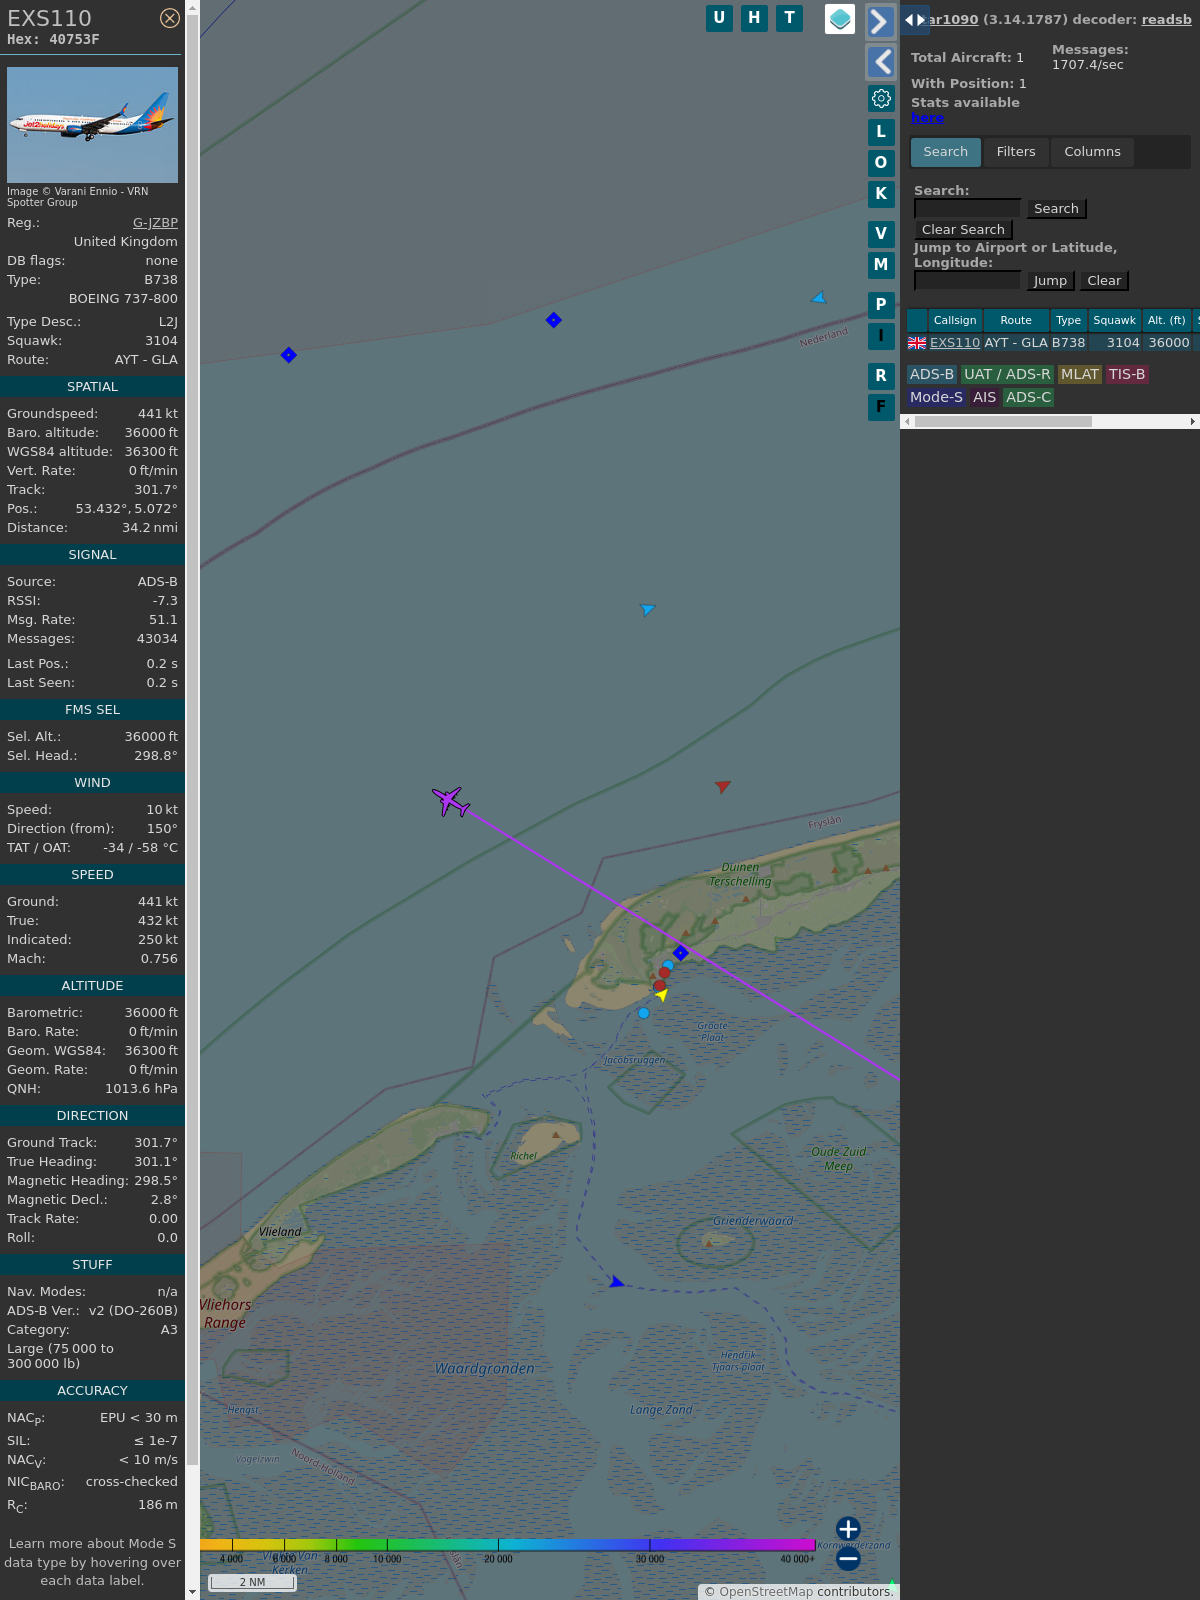1200x1600 pixels.
Task: Open the Columns tab
Action: click(x=1092, y=152)
